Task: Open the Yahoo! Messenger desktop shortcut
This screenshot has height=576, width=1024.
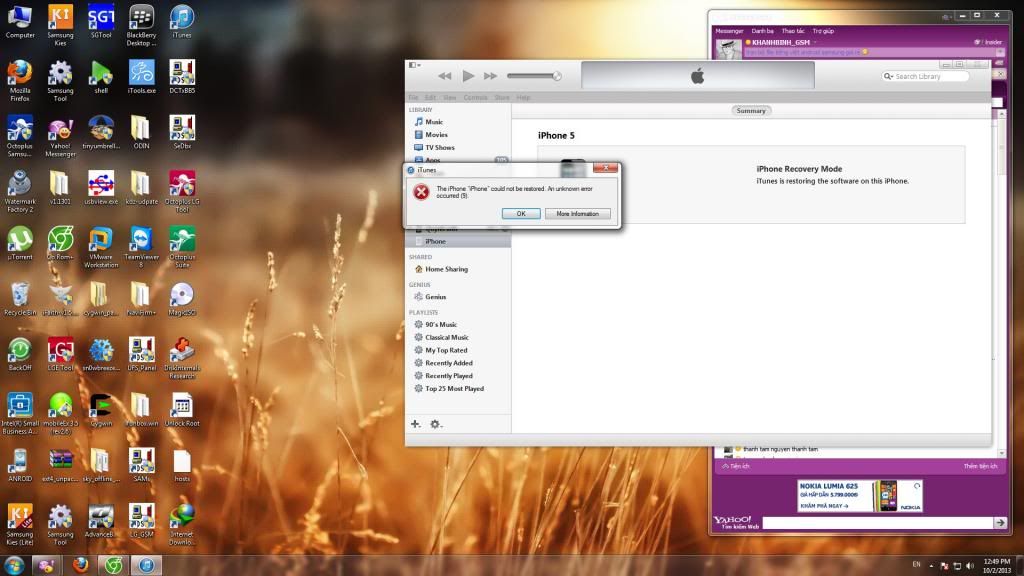Action: [x=60, y=136]
